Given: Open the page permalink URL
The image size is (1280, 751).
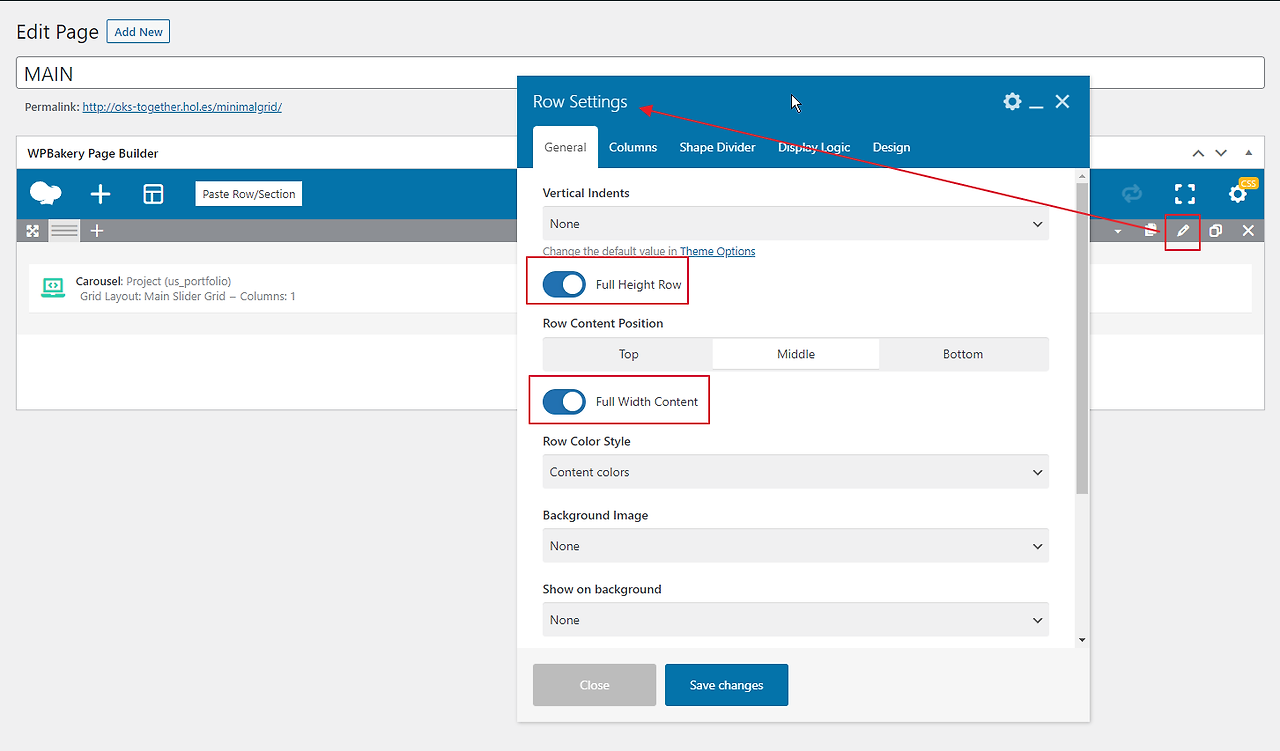Looking at the screenshot, I should (x=182, y=107).
